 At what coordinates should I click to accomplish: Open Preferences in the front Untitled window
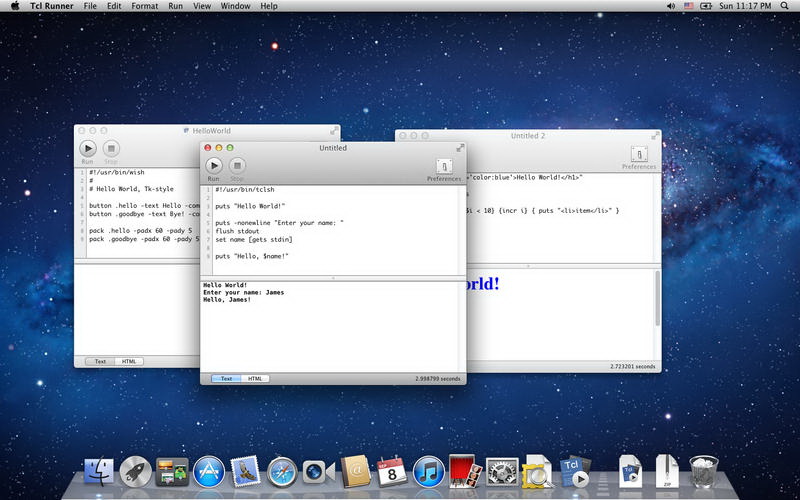[444, 167]
